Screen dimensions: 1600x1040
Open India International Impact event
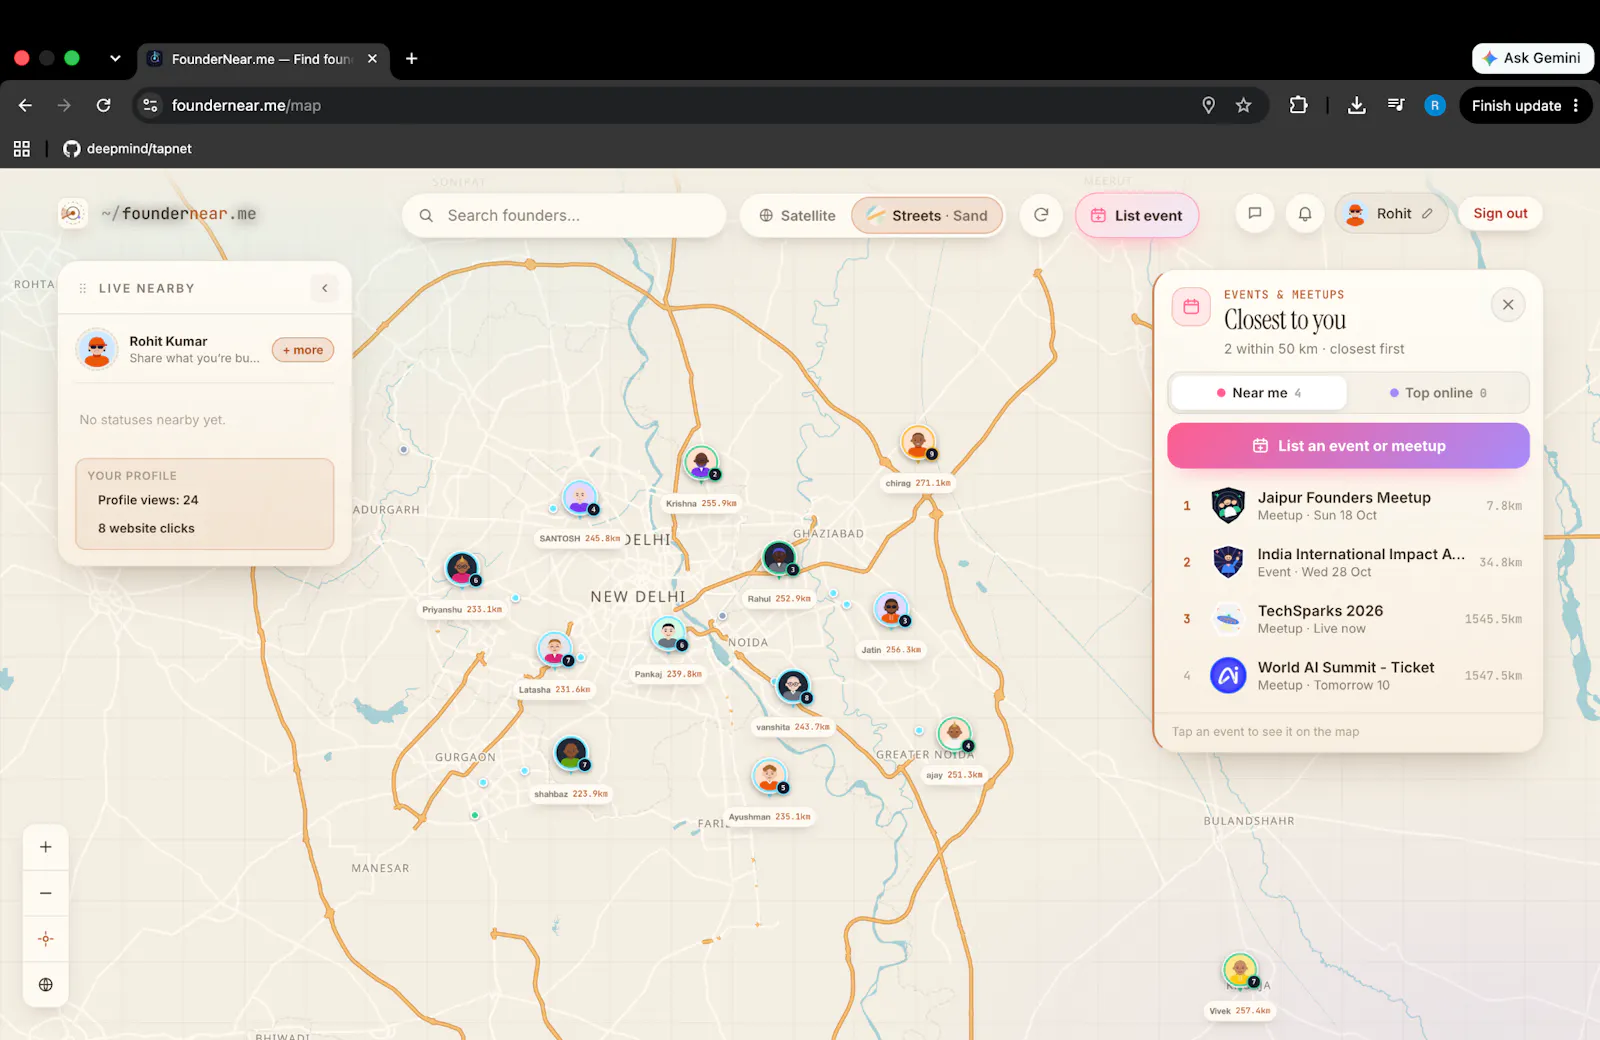click(x=1349, y=562)
